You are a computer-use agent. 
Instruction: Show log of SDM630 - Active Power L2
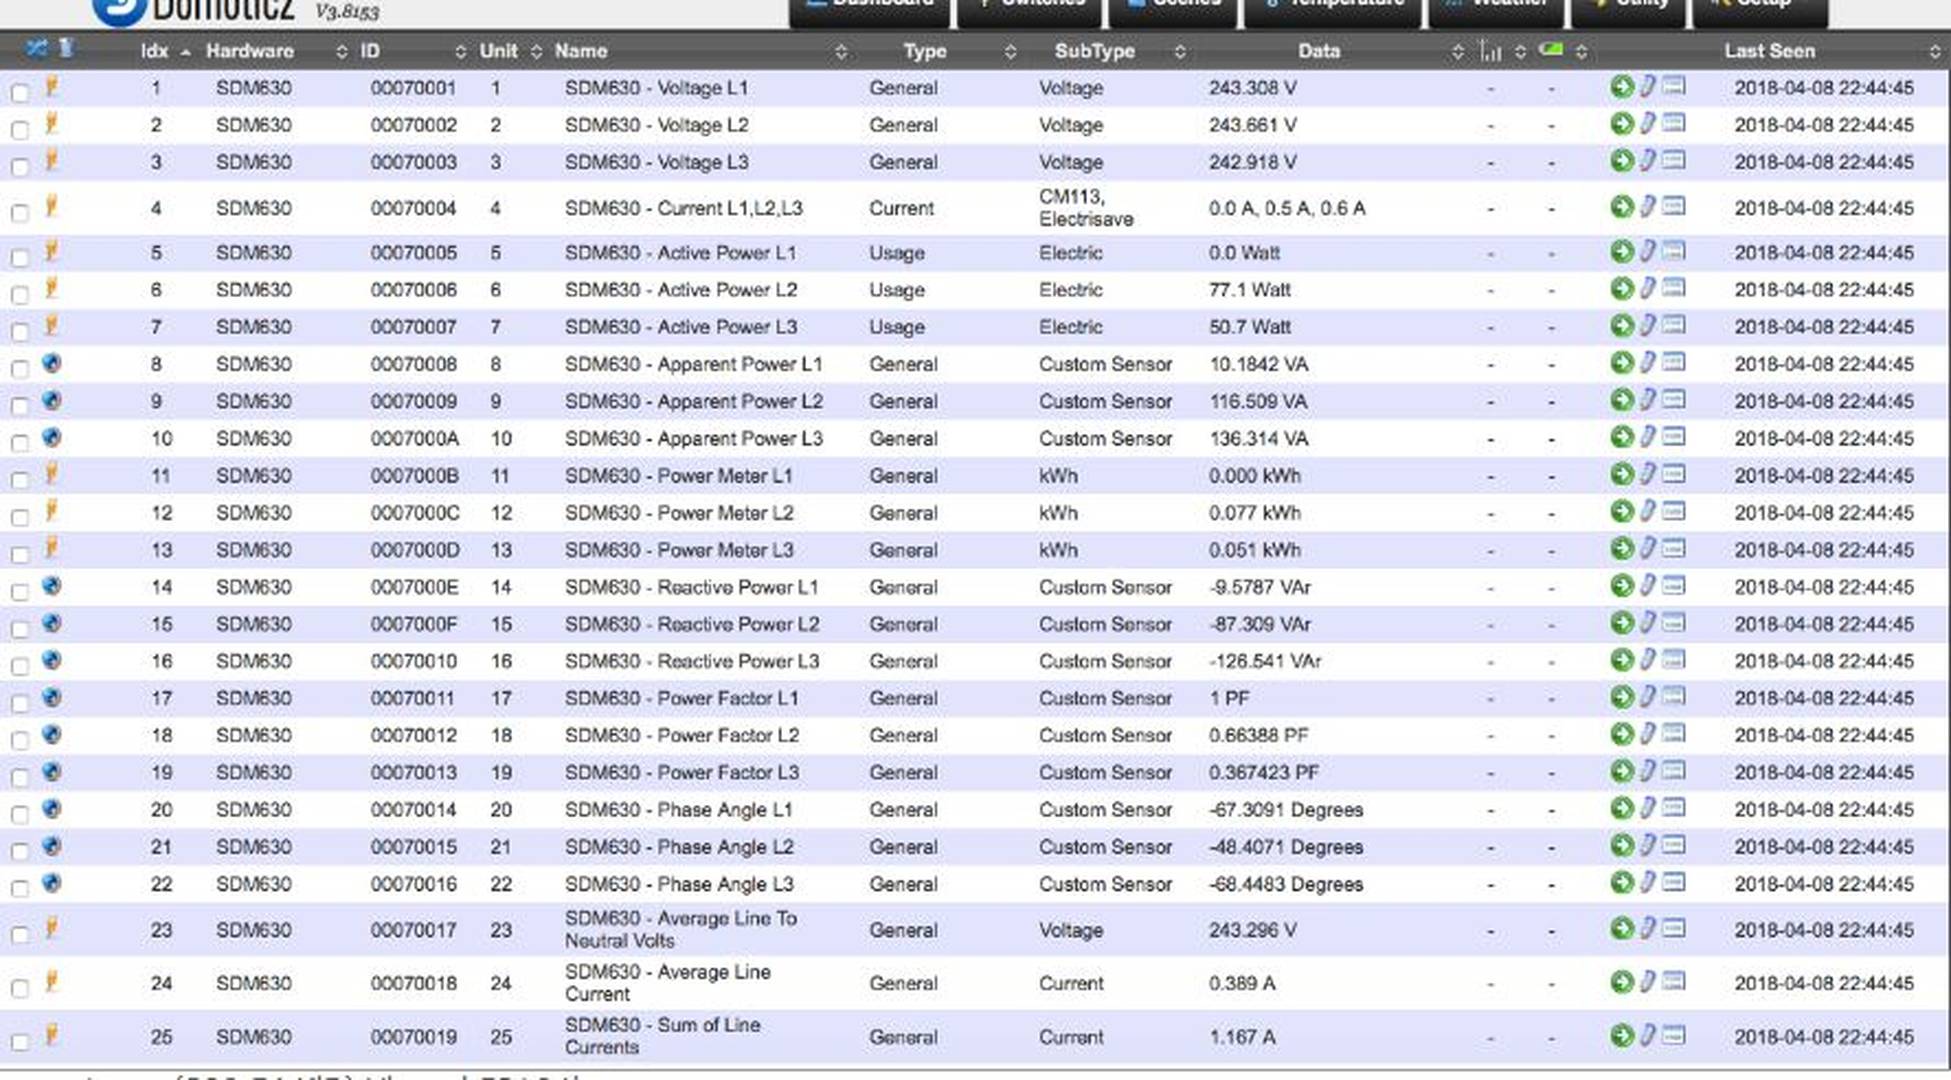(x=1674, y=288)
